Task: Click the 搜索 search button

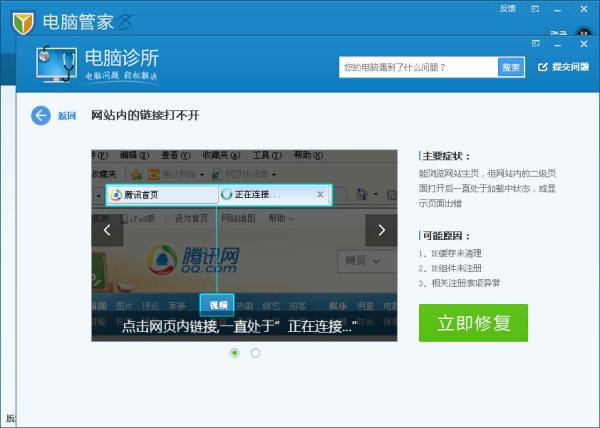Action: [511, 67]
